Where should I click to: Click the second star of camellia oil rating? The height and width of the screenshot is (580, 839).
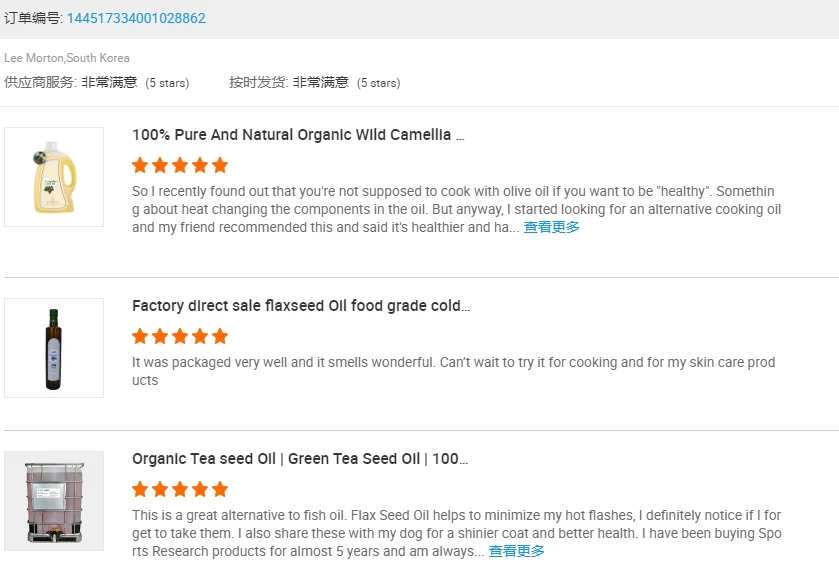160,165
